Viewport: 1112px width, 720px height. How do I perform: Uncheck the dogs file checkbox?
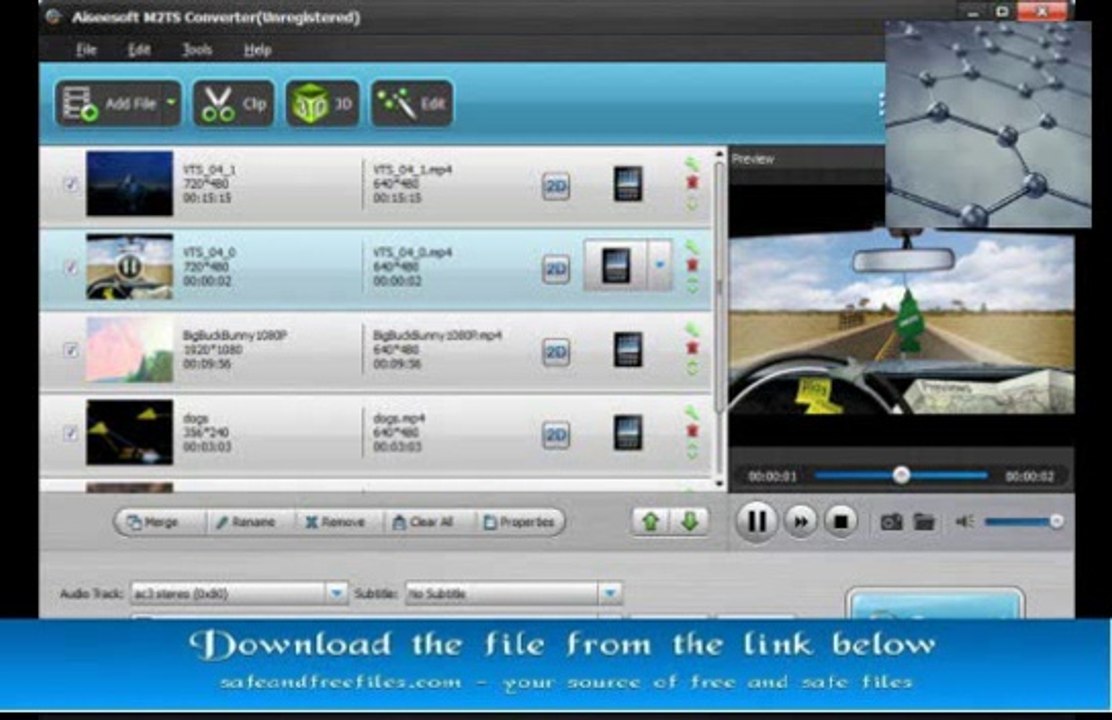[70, 433]
